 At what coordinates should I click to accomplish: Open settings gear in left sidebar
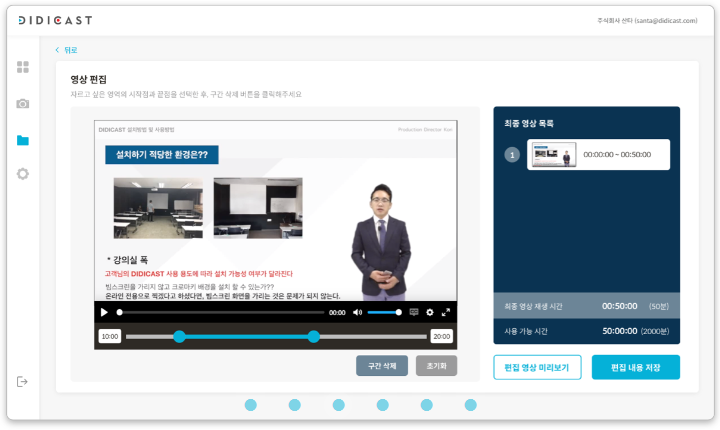(22, 174)
